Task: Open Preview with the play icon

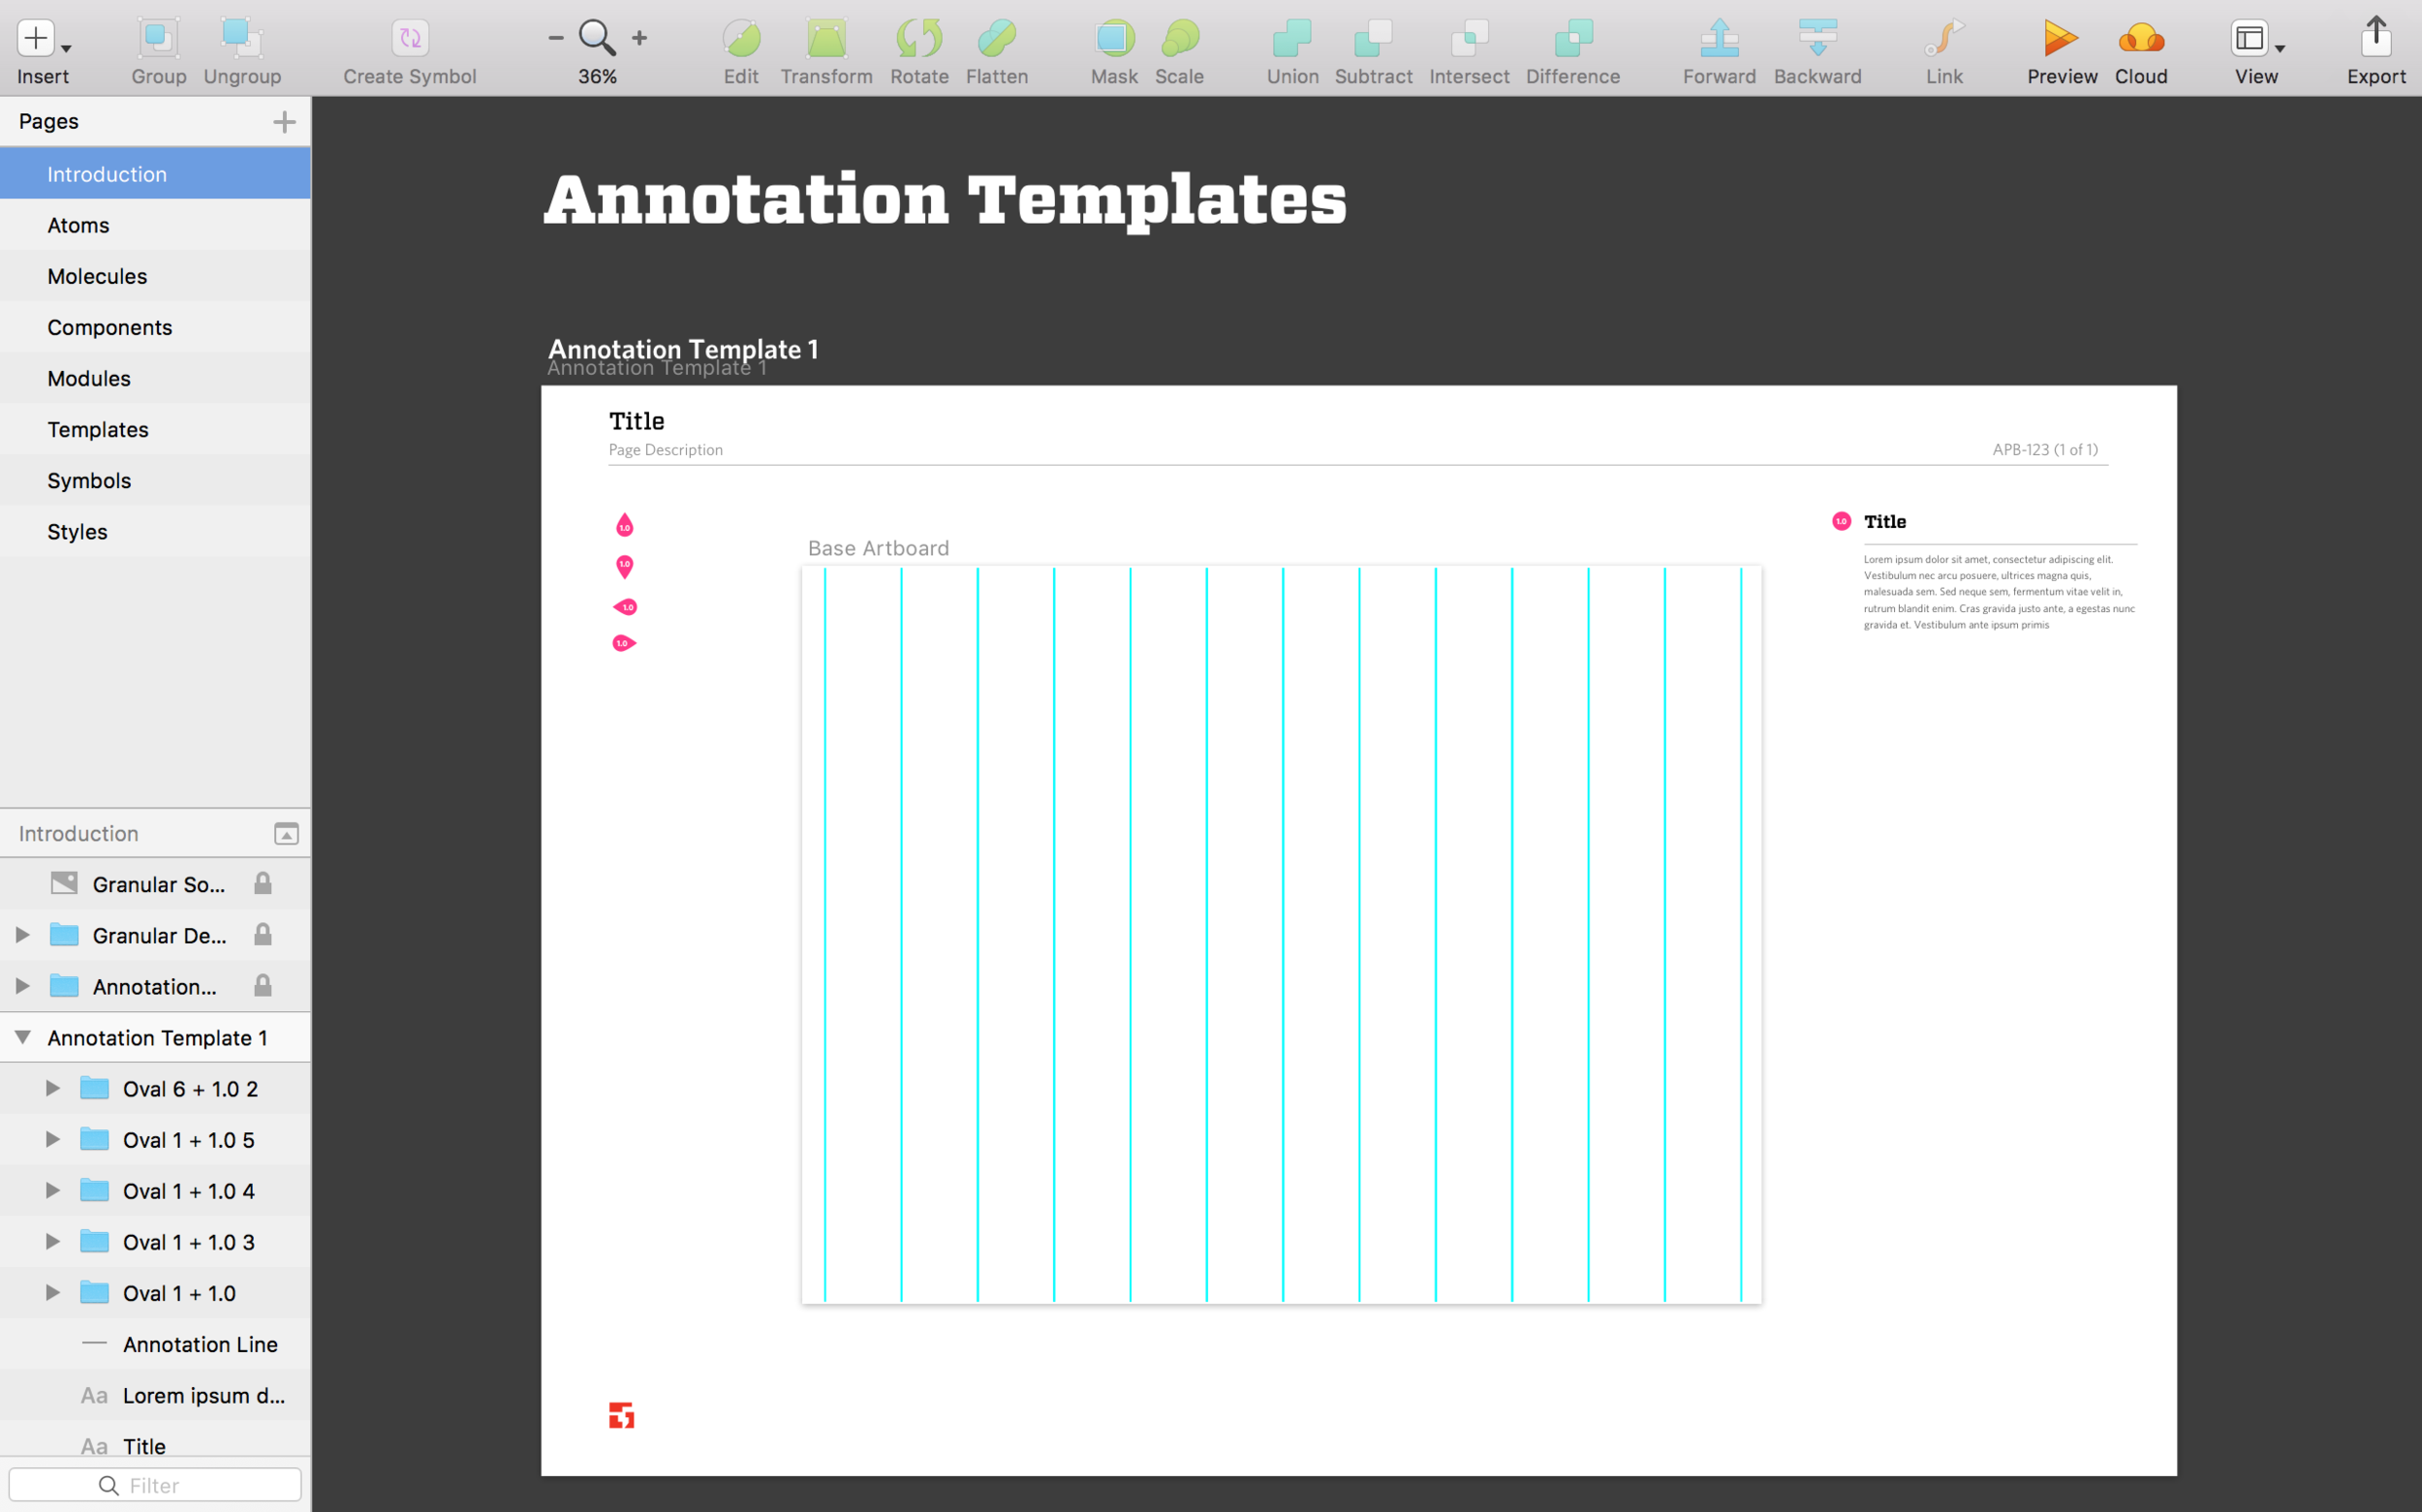Action: tap(2060, 40)
